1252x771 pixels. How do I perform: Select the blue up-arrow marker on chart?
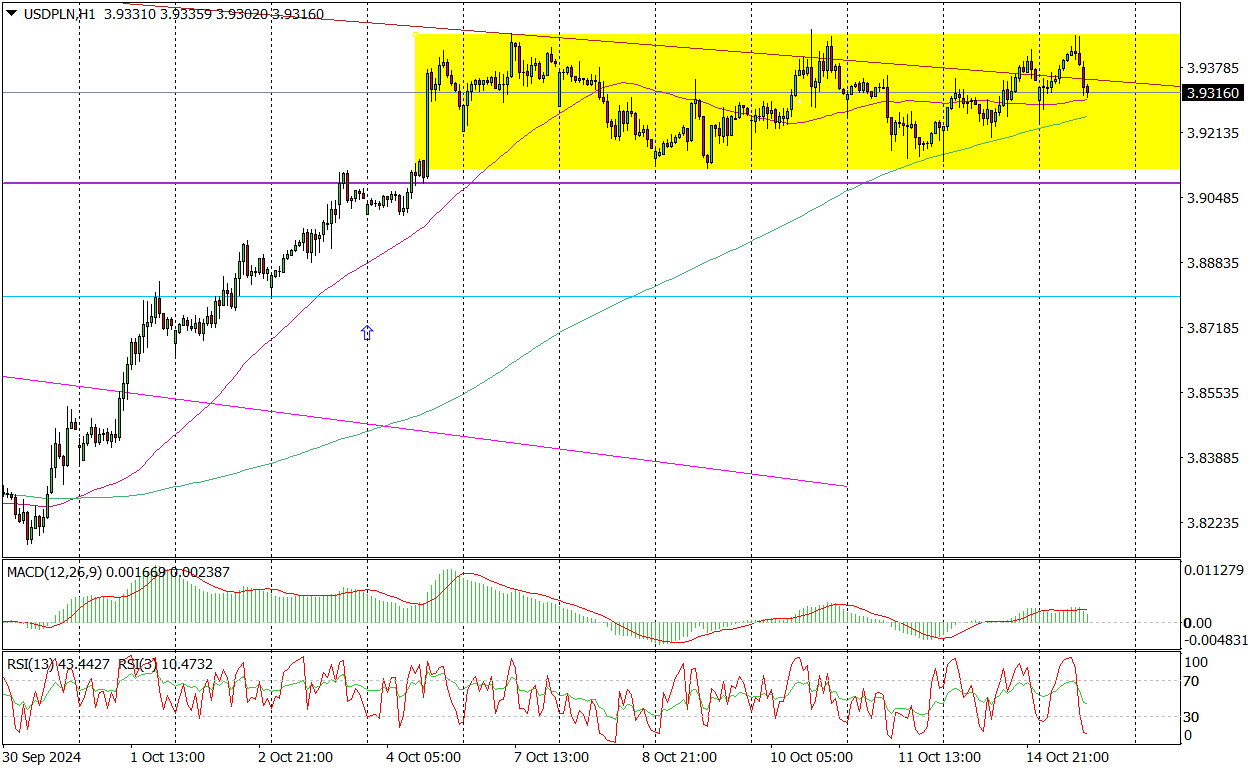[367, 332]
